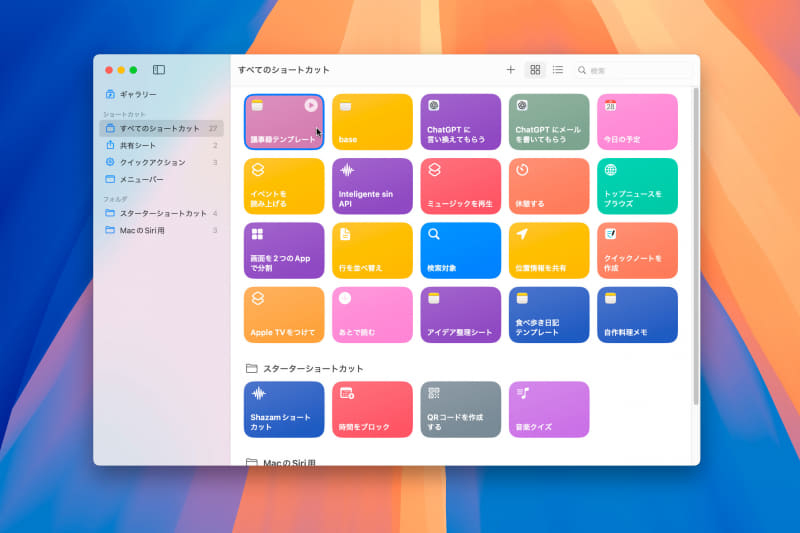Open the 休憩する timer shortcut
The width and height of the screenshot is (800, 533).
pyautogui.click(x=548, y=186)
